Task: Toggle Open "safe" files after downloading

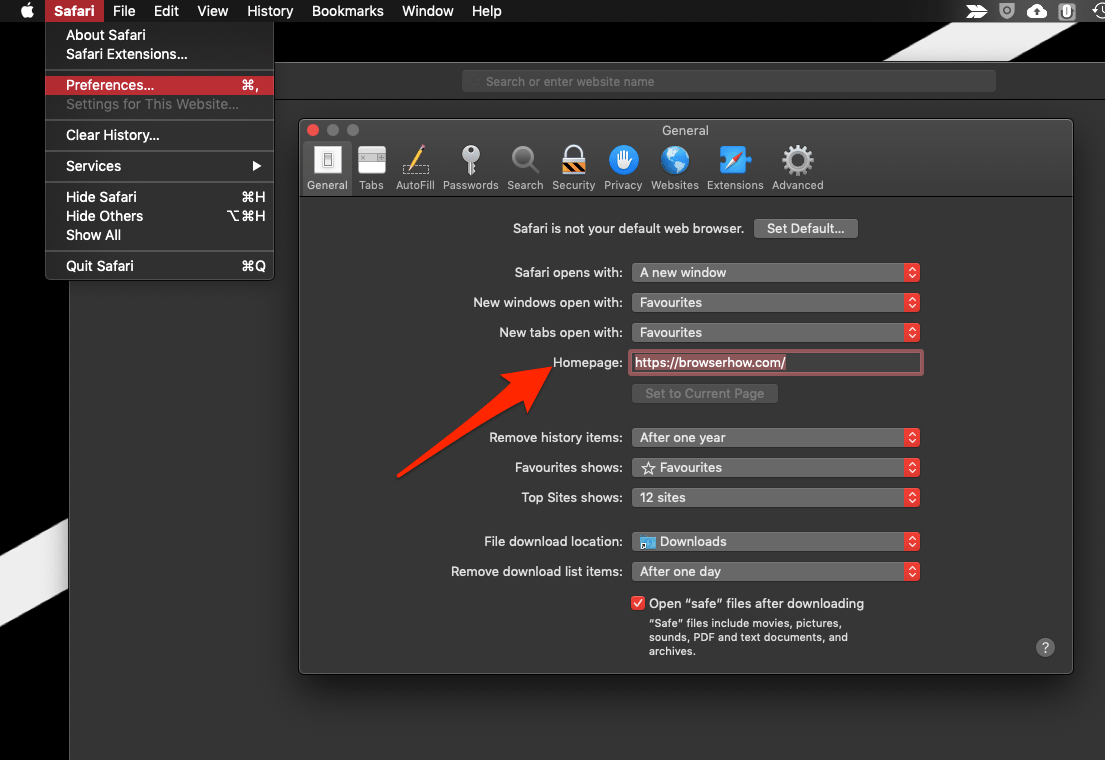Action: (638, 603)
